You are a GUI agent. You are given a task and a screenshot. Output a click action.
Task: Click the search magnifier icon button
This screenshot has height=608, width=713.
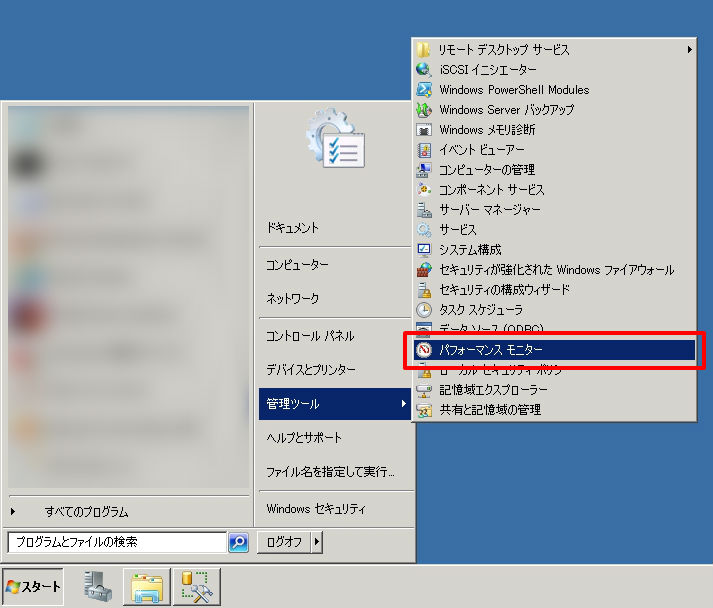pos(238,542)
